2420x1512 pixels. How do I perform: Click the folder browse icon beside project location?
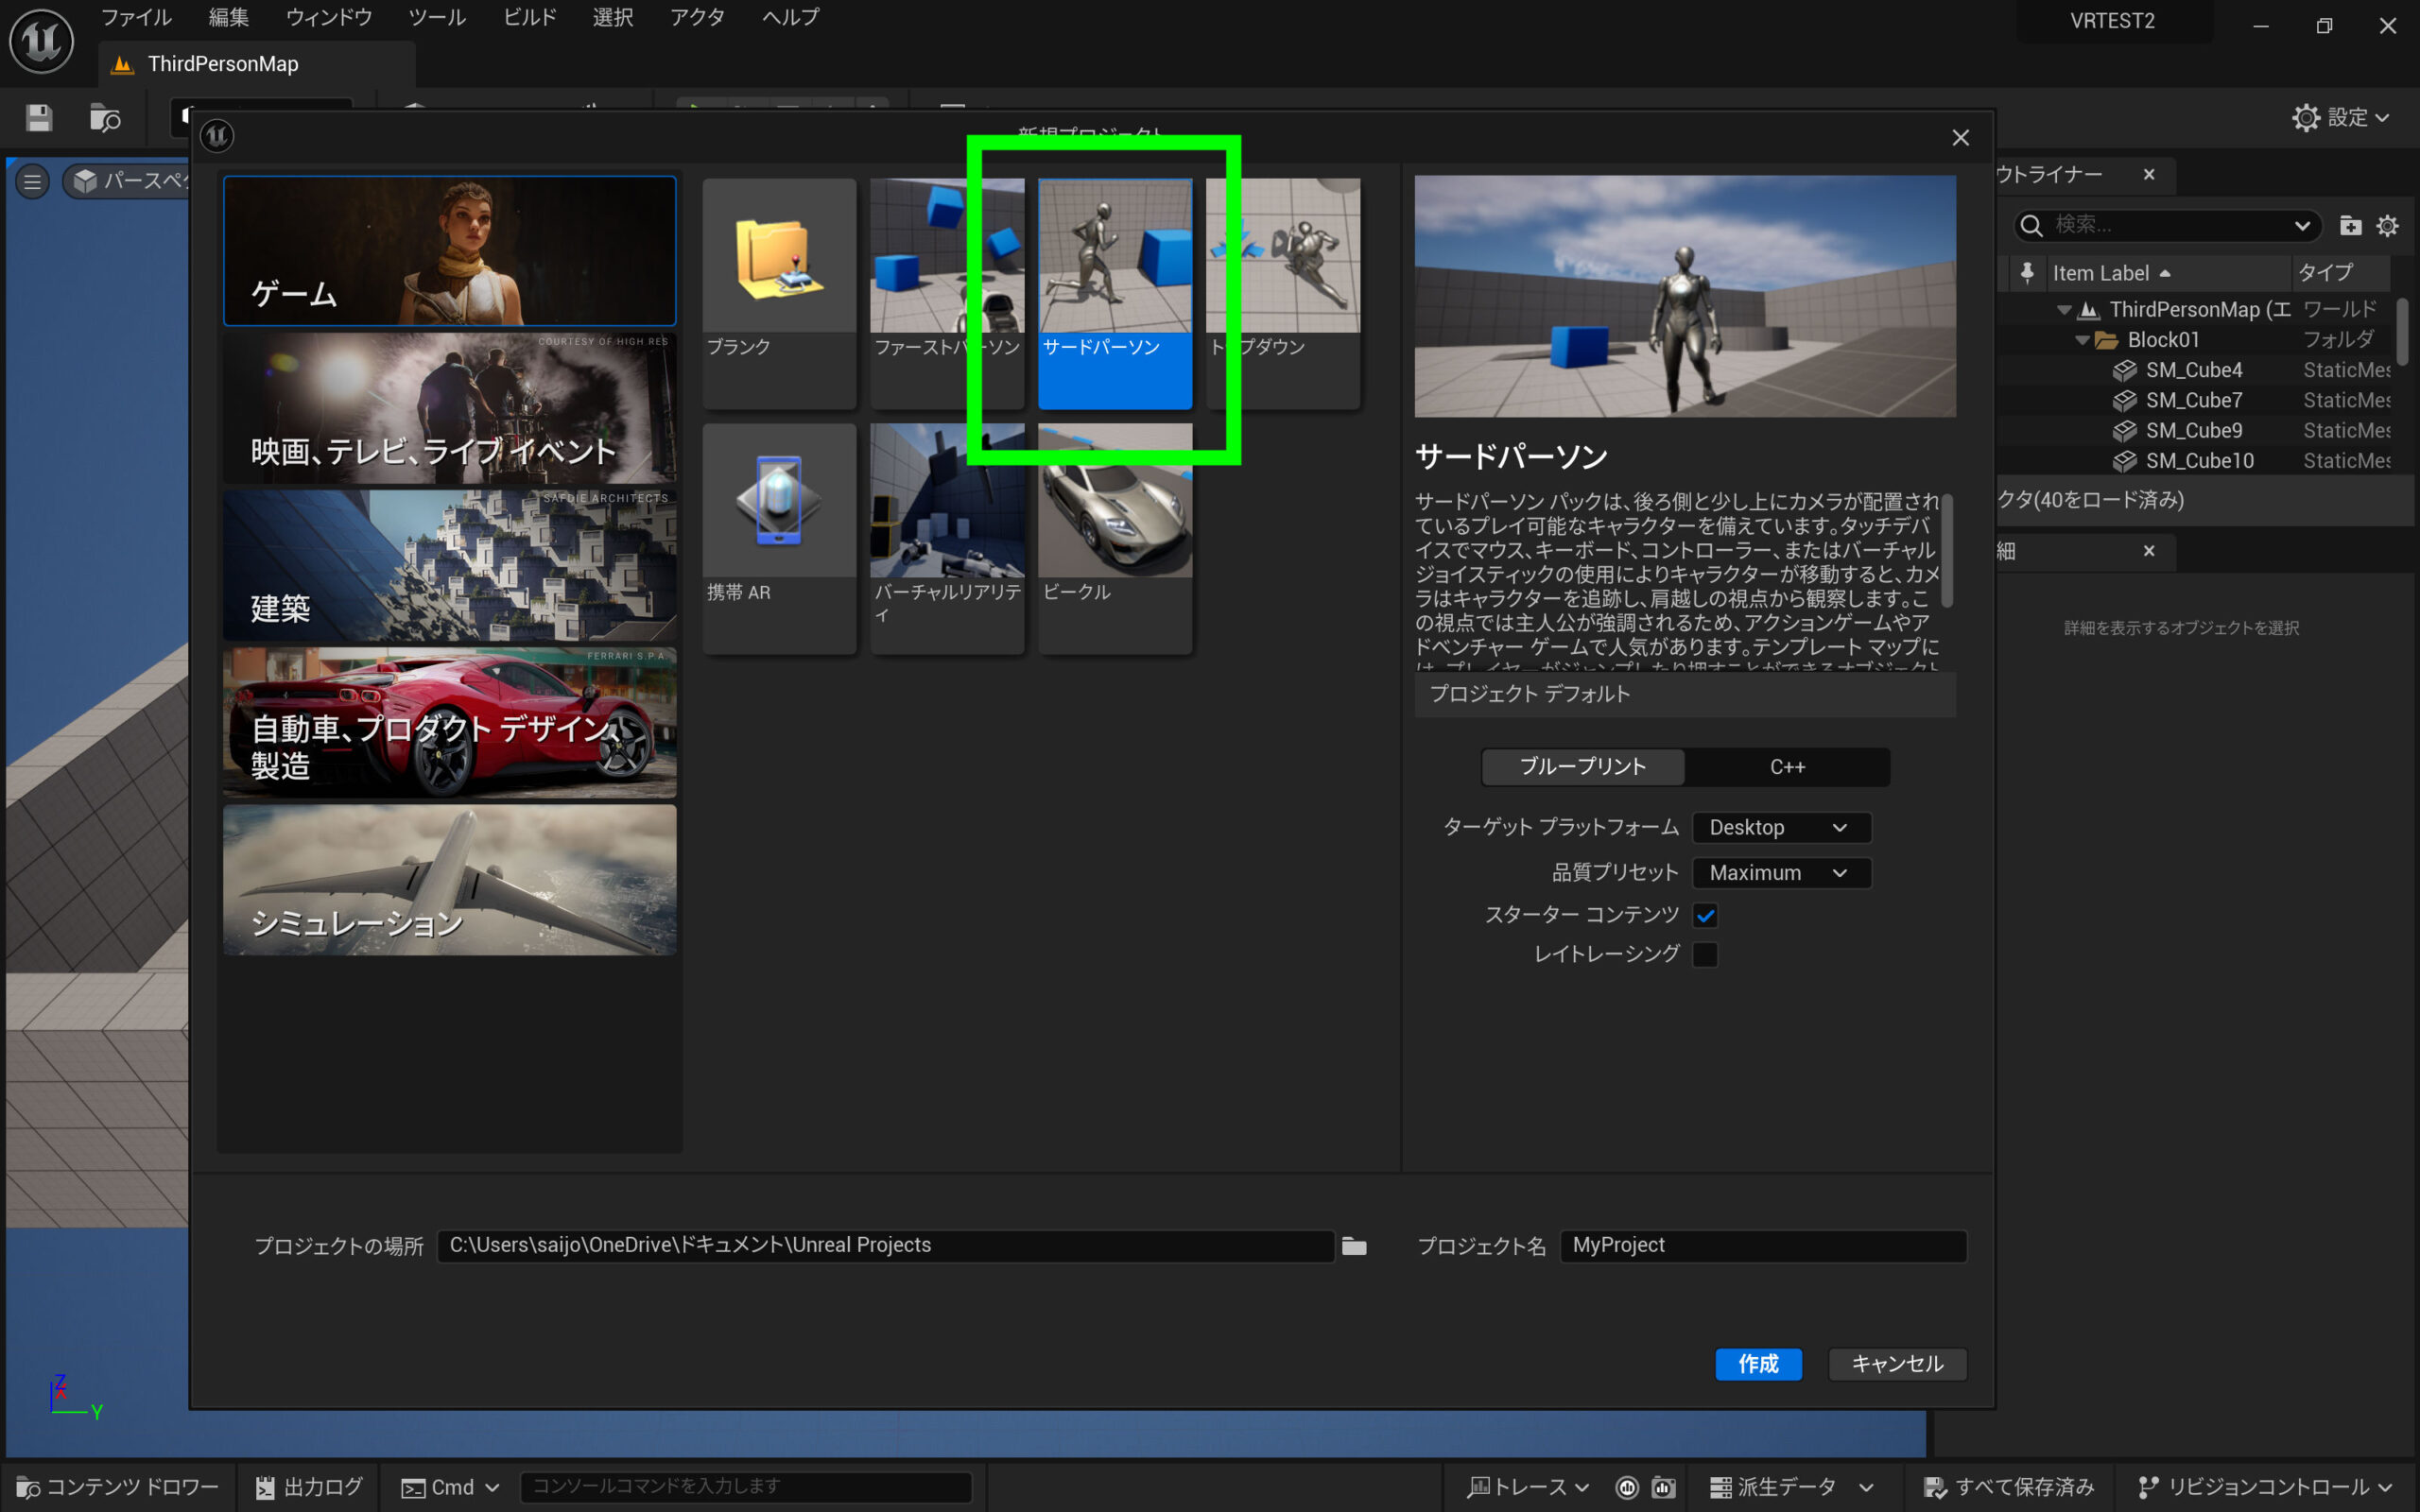1354,1246
